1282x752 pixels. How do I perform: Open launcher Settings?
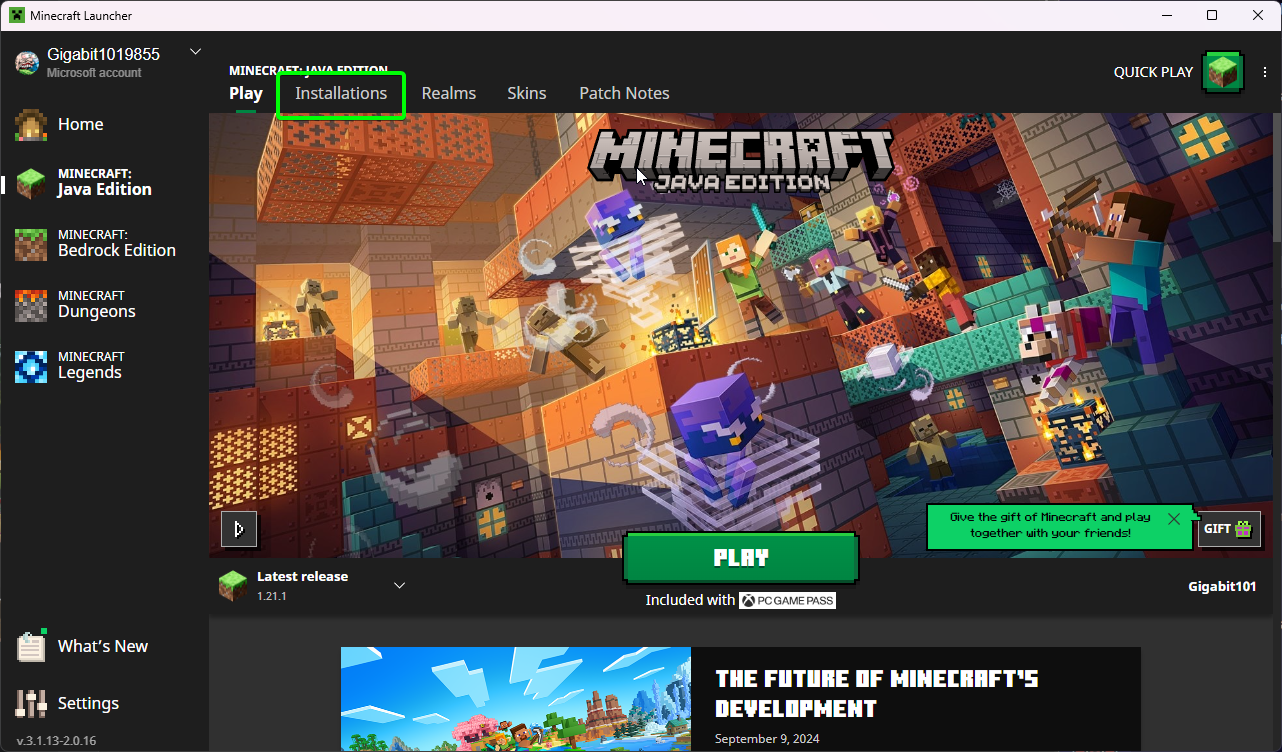coord(68,703)
